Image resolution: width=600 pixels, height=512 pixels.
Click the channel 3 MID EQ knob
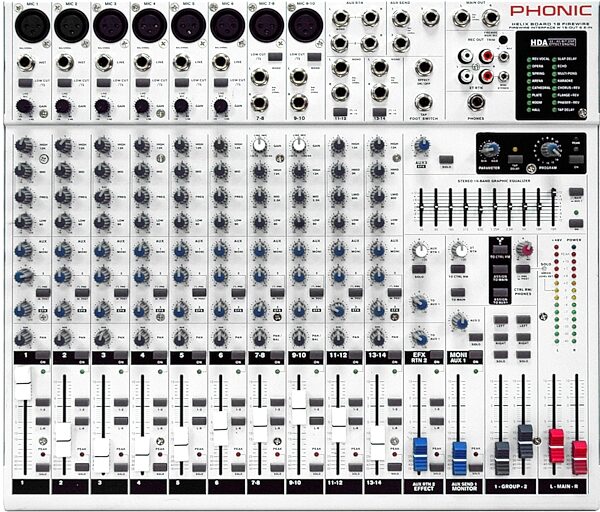[x=103, y=171]
